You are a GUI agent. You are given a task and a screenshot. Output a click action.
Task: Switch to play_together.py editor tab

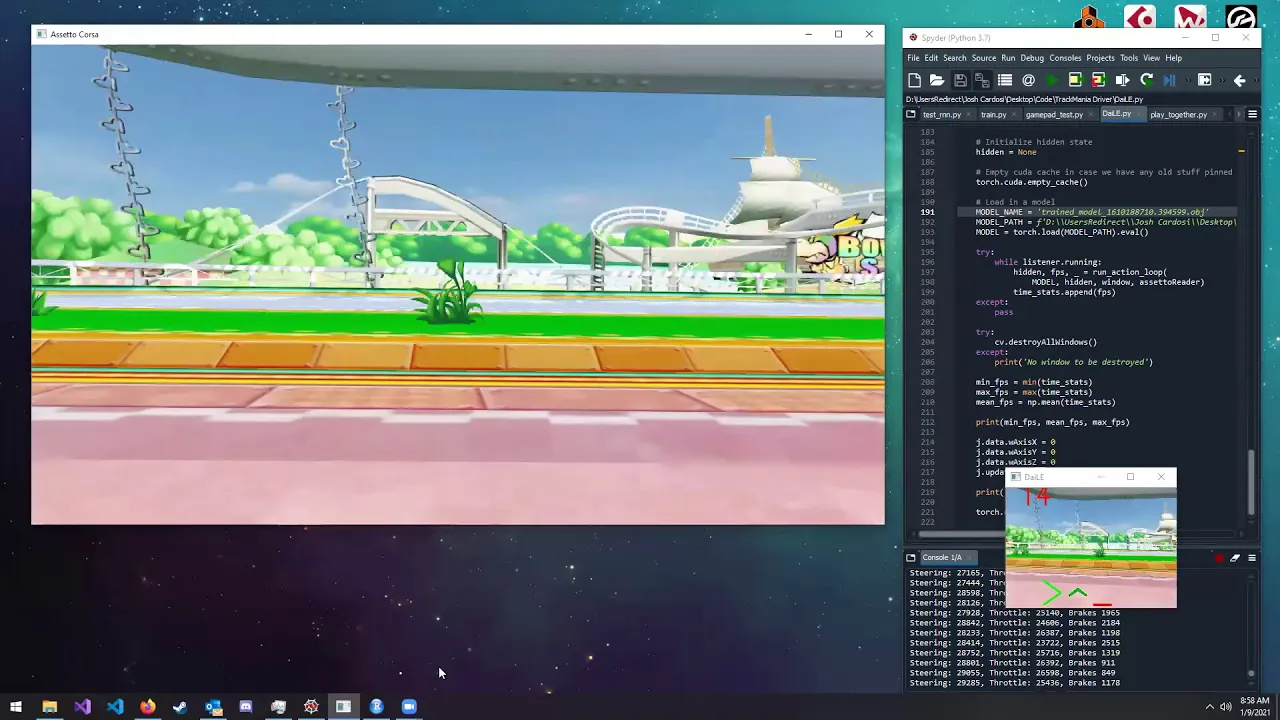pyautogui.click(x=1178, y=115)
